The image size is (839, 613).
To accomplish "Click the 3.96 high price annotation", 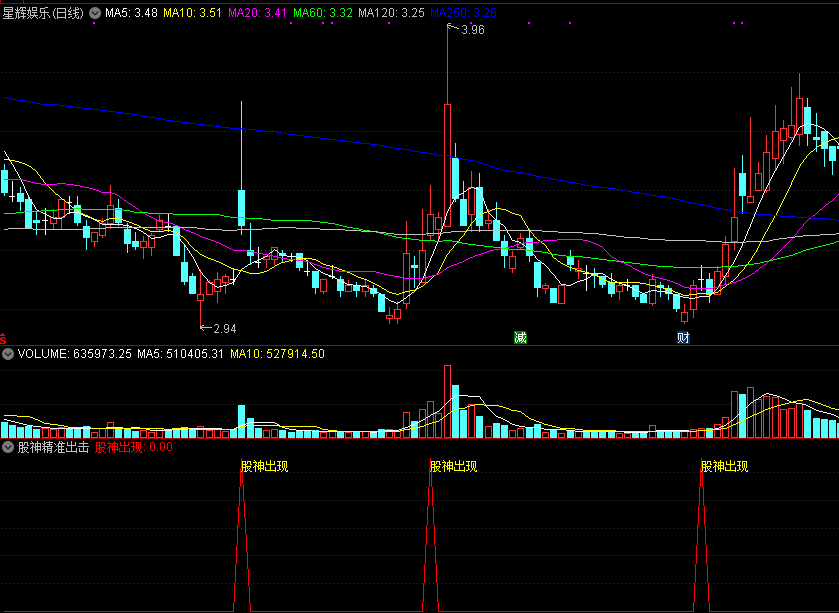I will [x=472, y=30].
